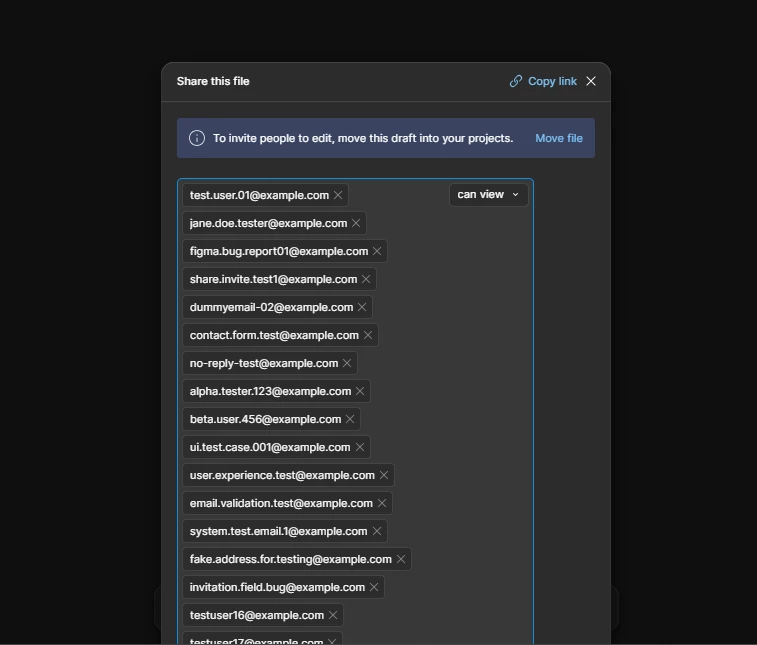The height and width of the screenshot is (645, 757).
Task: Select the invitation.field.bug@example.com email text
Action: pos(277,587)
